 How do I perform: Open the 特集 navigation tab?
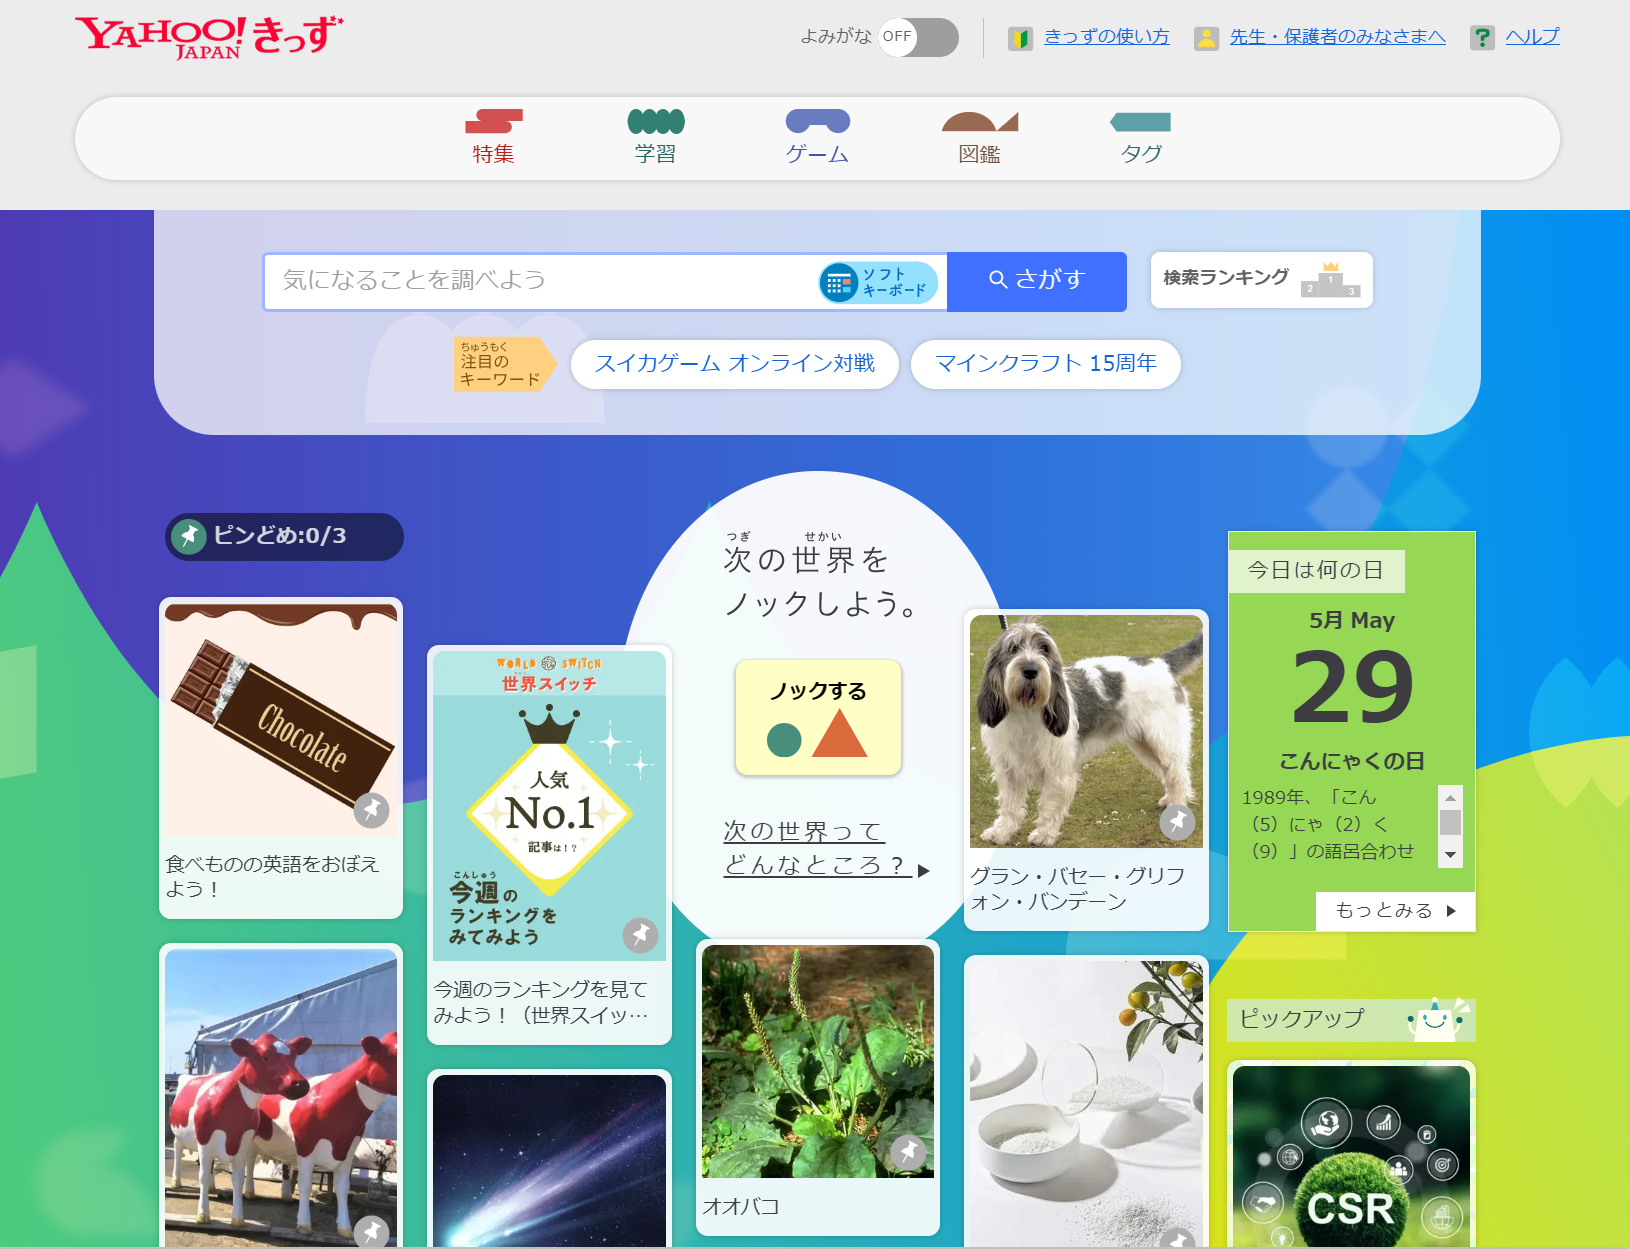click(493, 137)
